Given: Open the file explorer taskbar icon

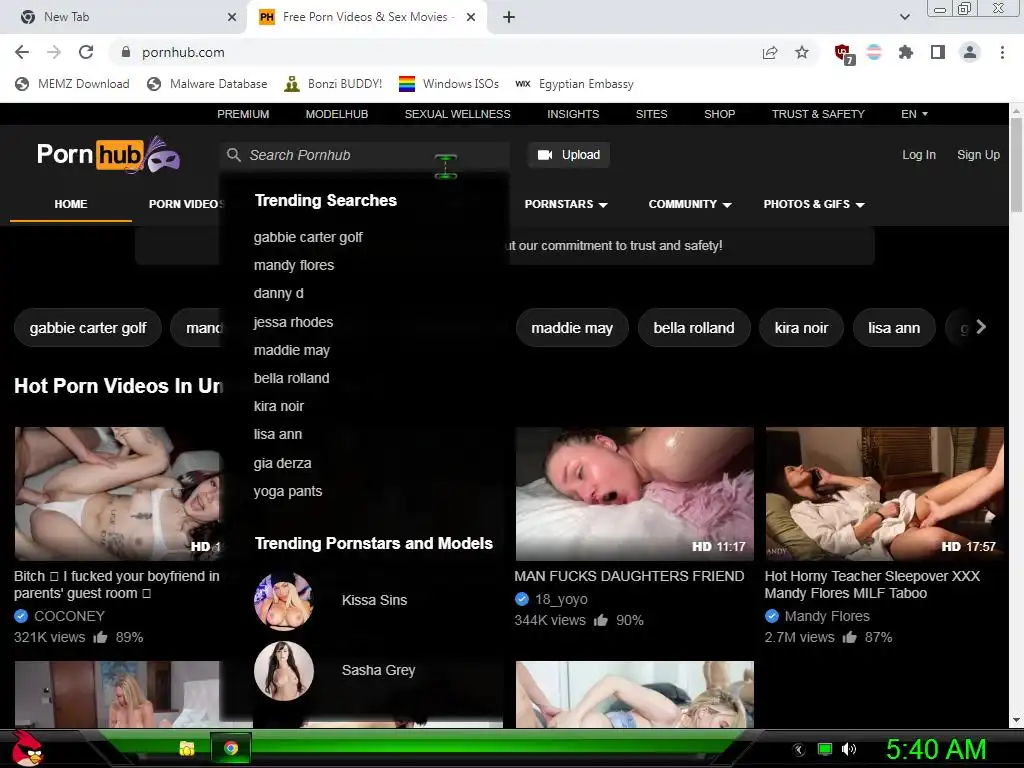Looking at the screenshot, I should [187, 748].
